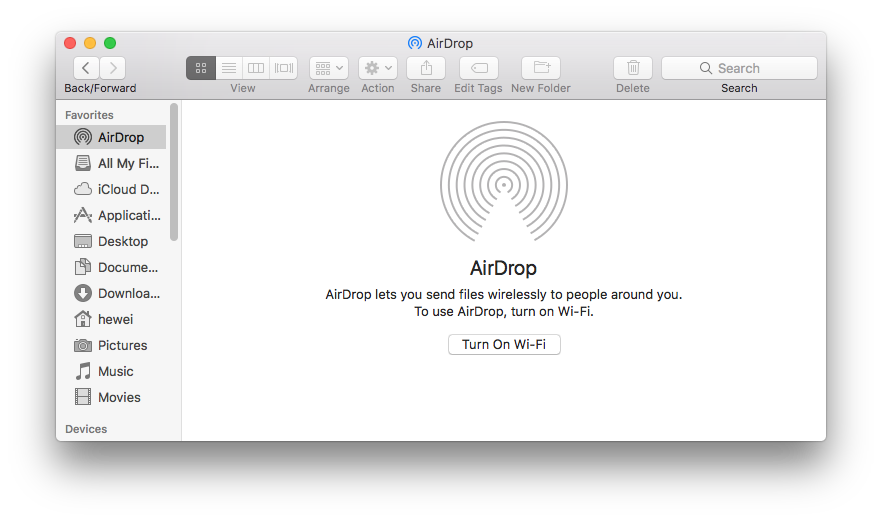Click in the Search field
Image resolution: width=882 pixels, height=521 pixels.
[x=739, y=68]
